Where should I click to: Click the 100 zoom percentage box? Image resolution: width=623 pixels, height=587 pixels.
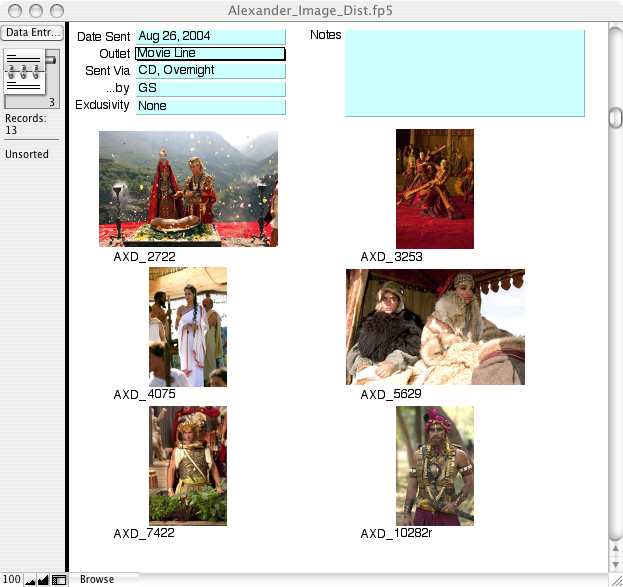click(x=11, y=580)
